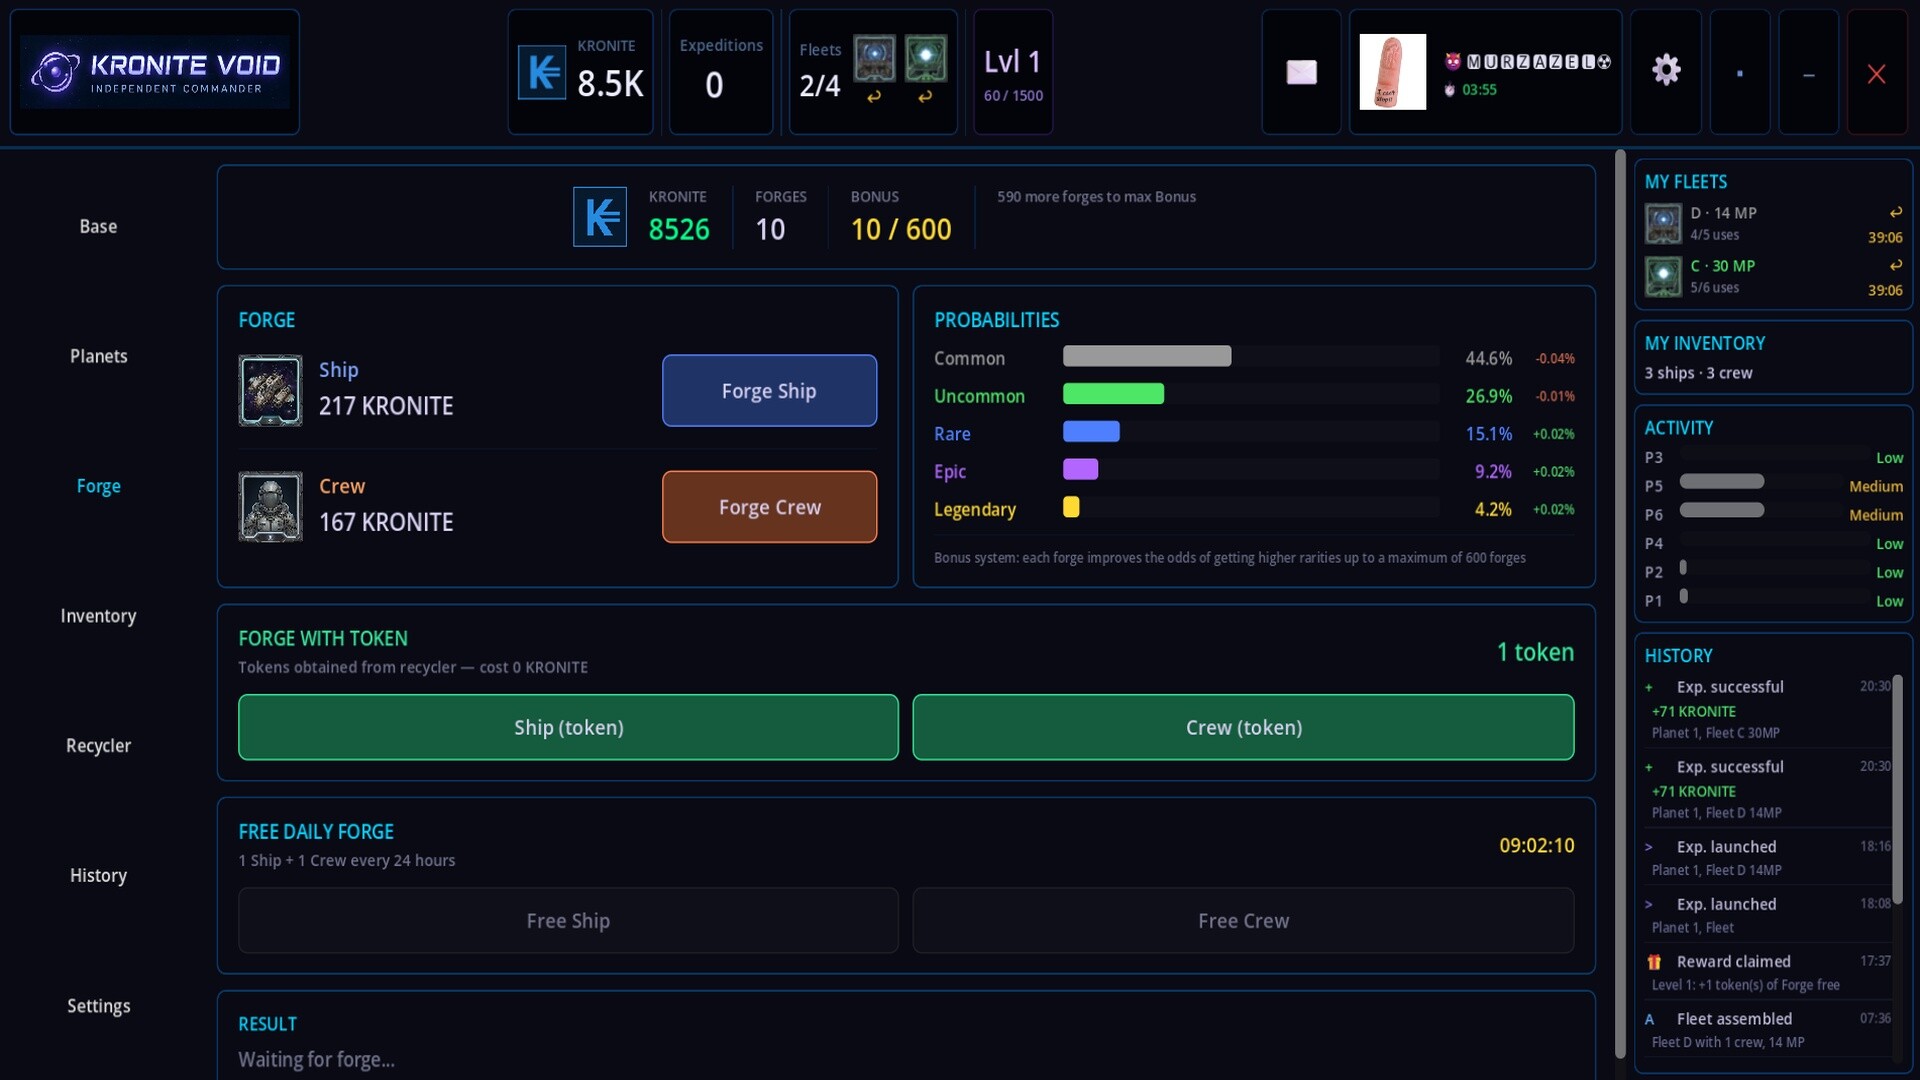Screen dimensions: 1920x1080
Task: Select second green fleet icon in header
Action: pyautogui.click(x=925, y=59)
